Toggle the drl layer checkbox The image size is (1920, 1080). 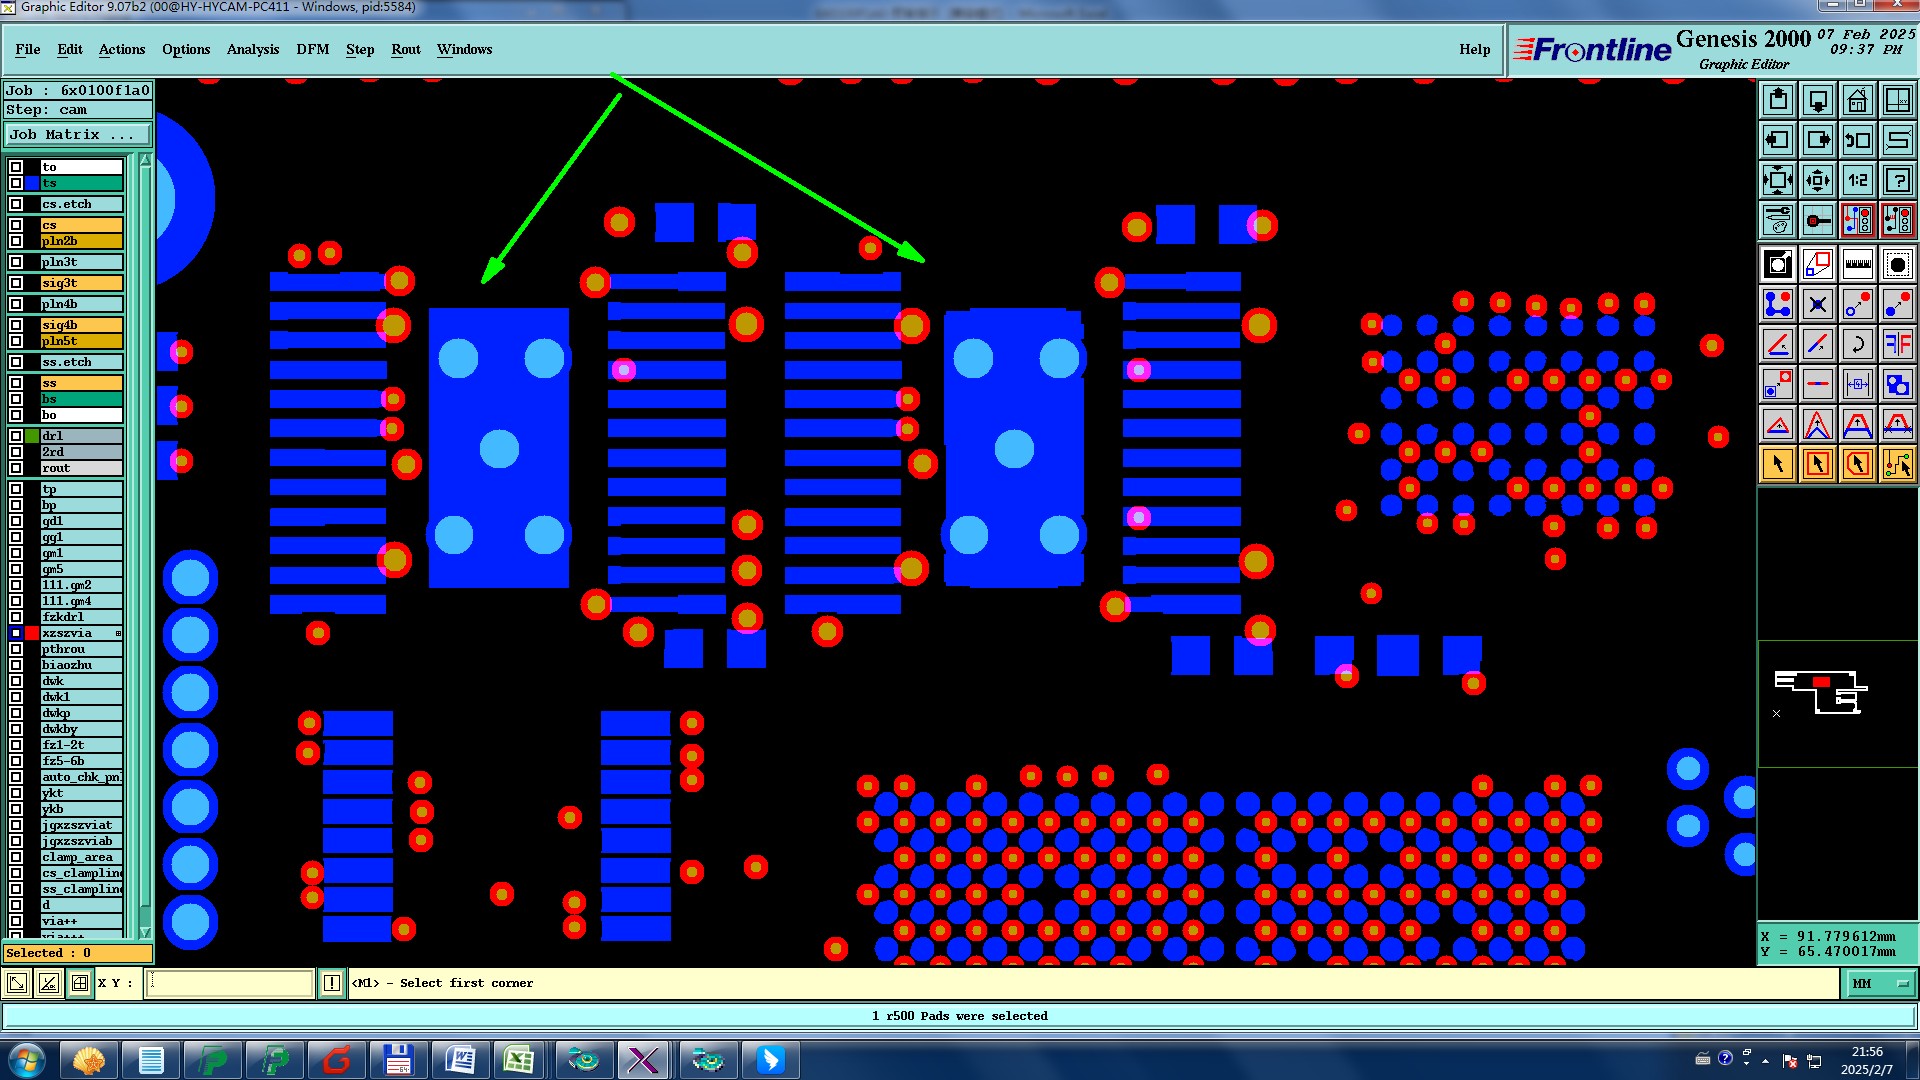16,436
